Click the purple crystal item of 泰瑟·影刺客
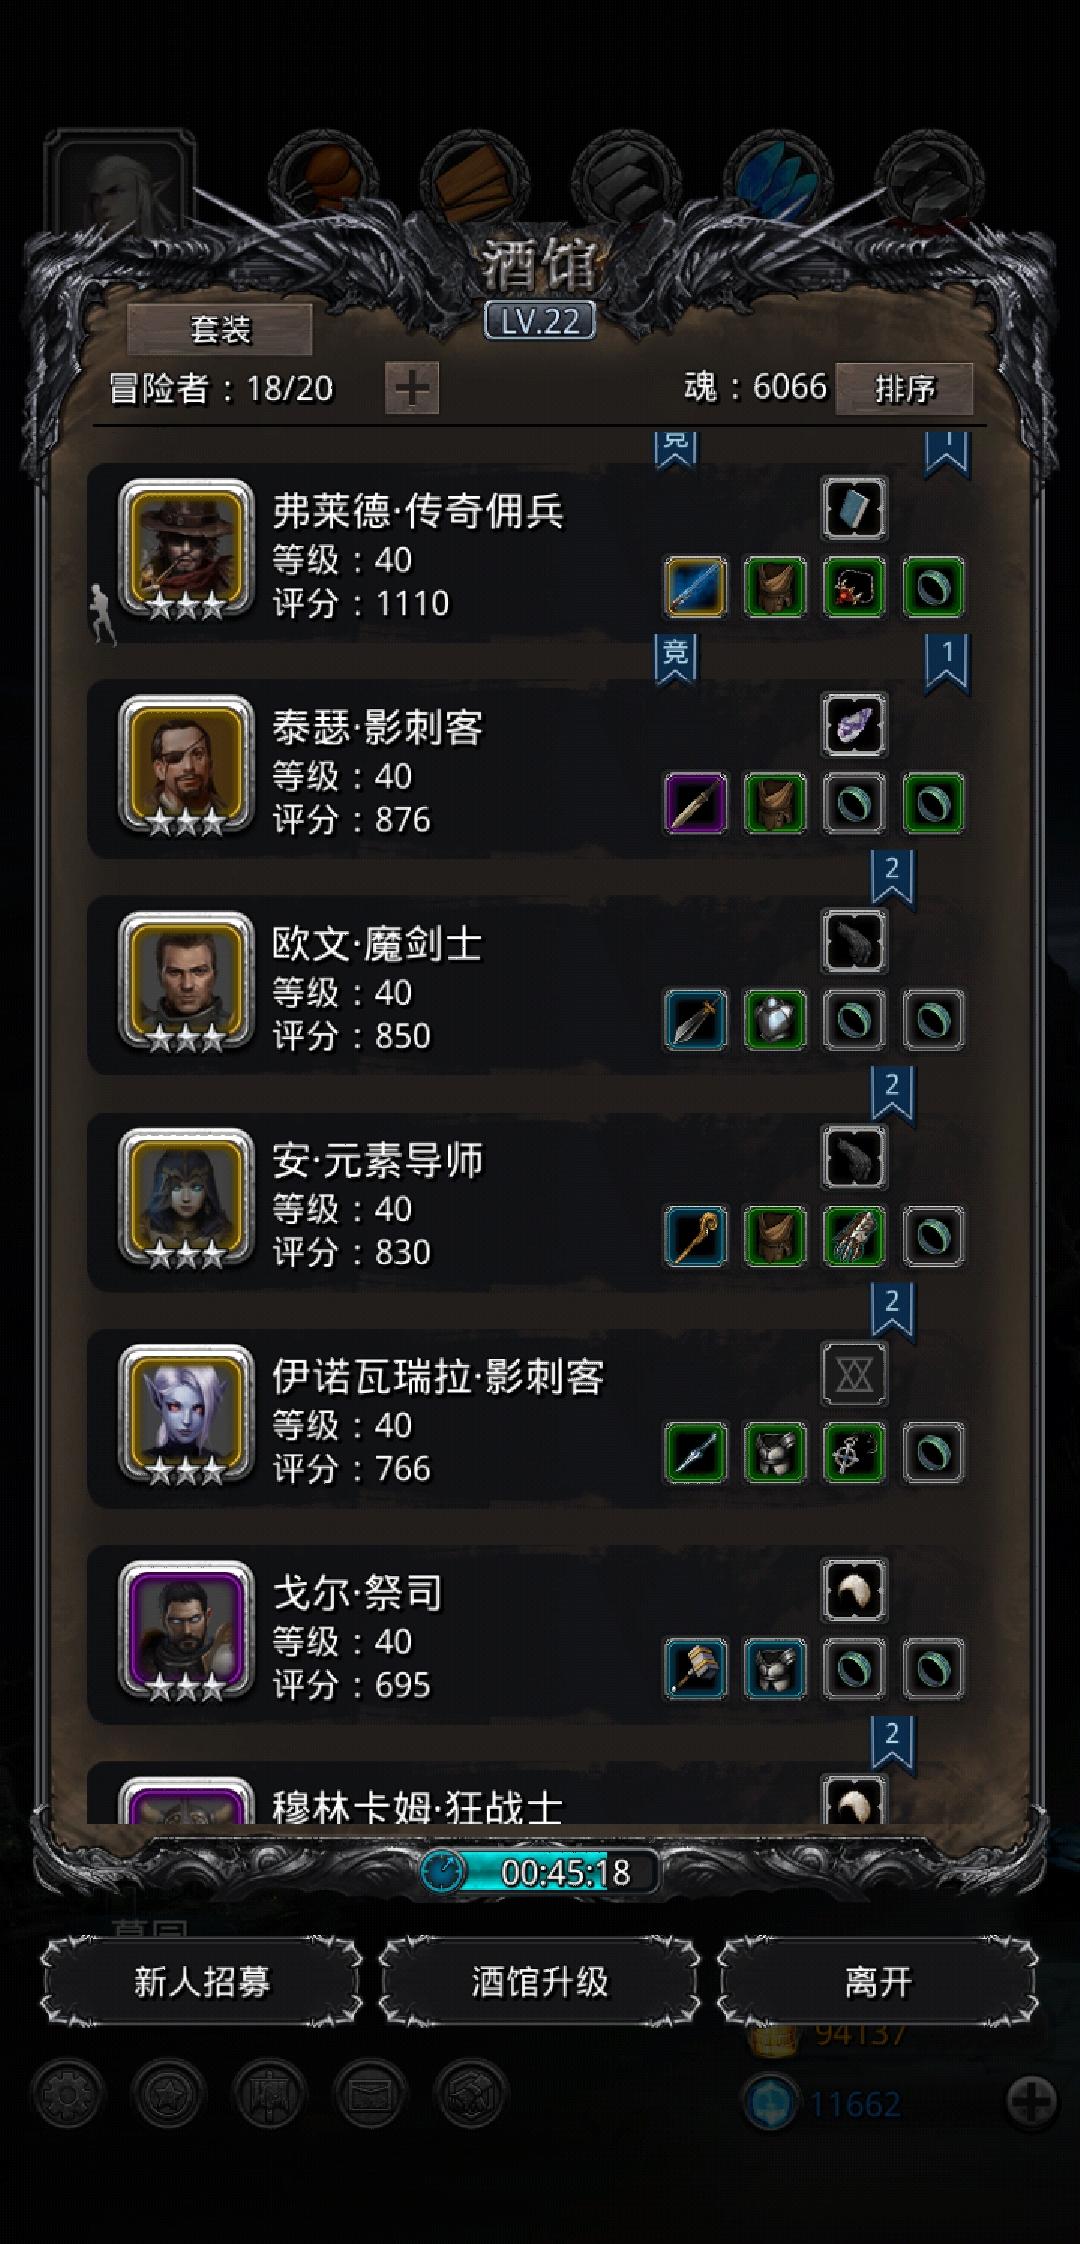 pos(854,725)
